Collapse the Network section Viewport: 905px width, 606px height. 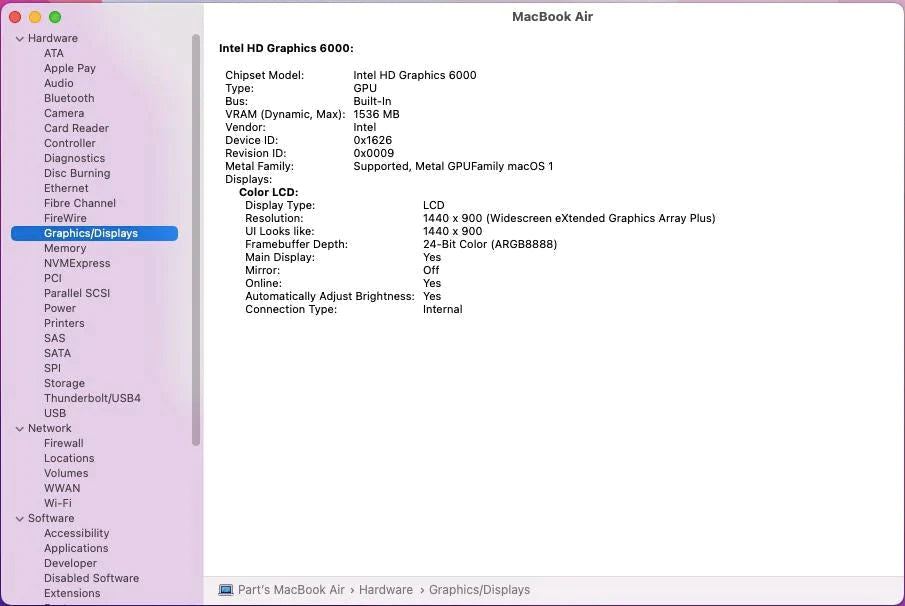(18, 428)
